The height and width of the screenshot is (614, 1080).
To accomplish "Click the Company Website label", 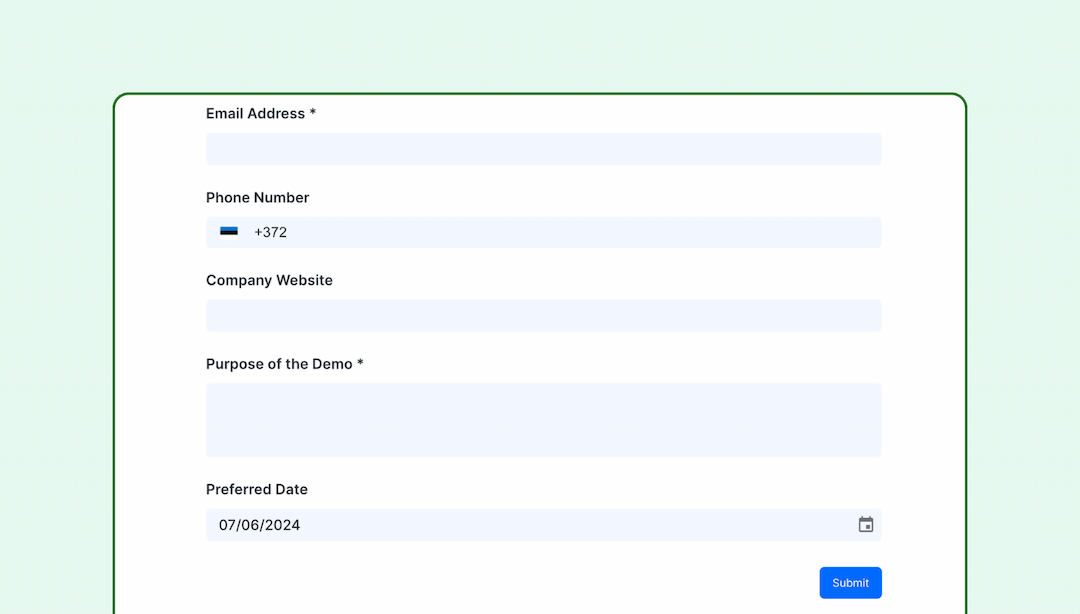I will pyautogui.click(x=269, y=280).
